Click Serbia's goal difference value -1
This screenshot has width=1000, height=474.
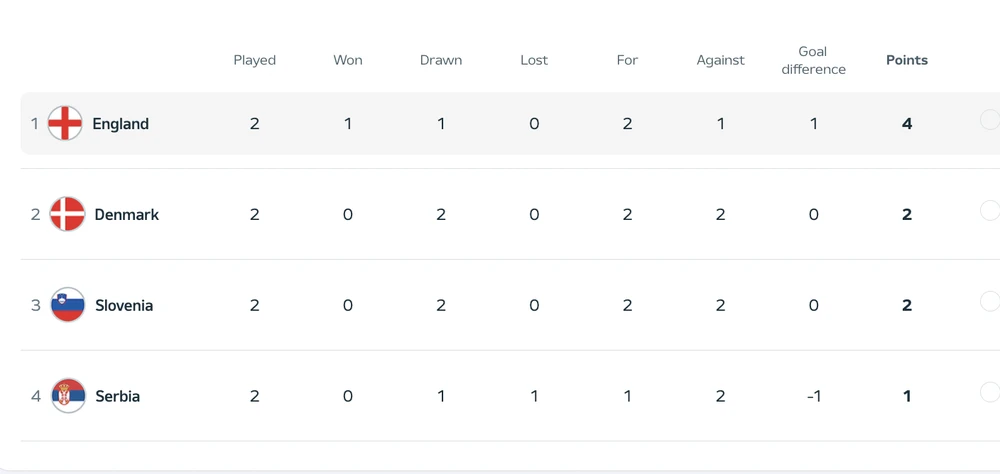[x=813, y=396]
